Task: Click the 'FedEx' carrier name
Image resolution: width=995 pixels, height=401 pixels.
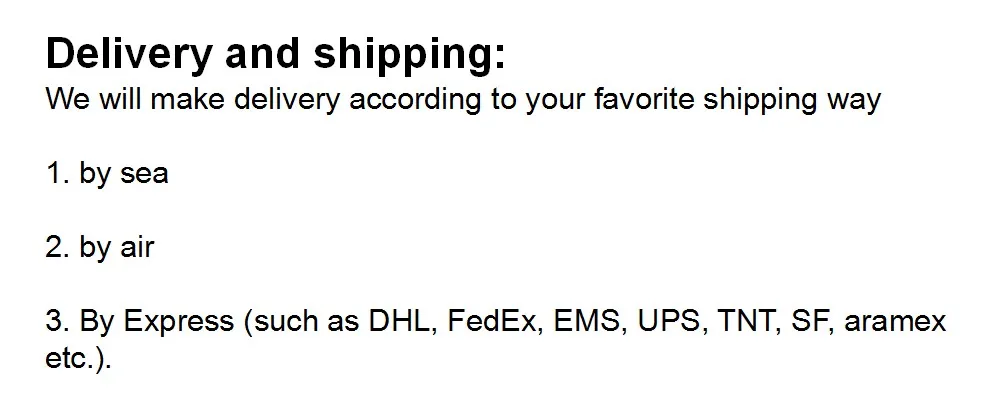Action: pyautogui.click(x=496, y=322)
